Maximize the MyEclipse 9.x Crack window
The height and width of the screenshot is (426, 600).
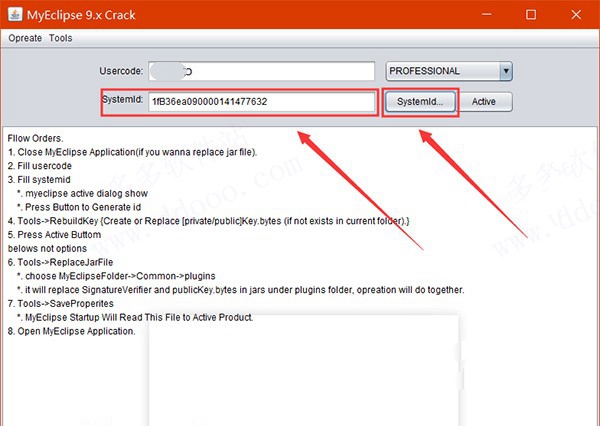point(531,15)
